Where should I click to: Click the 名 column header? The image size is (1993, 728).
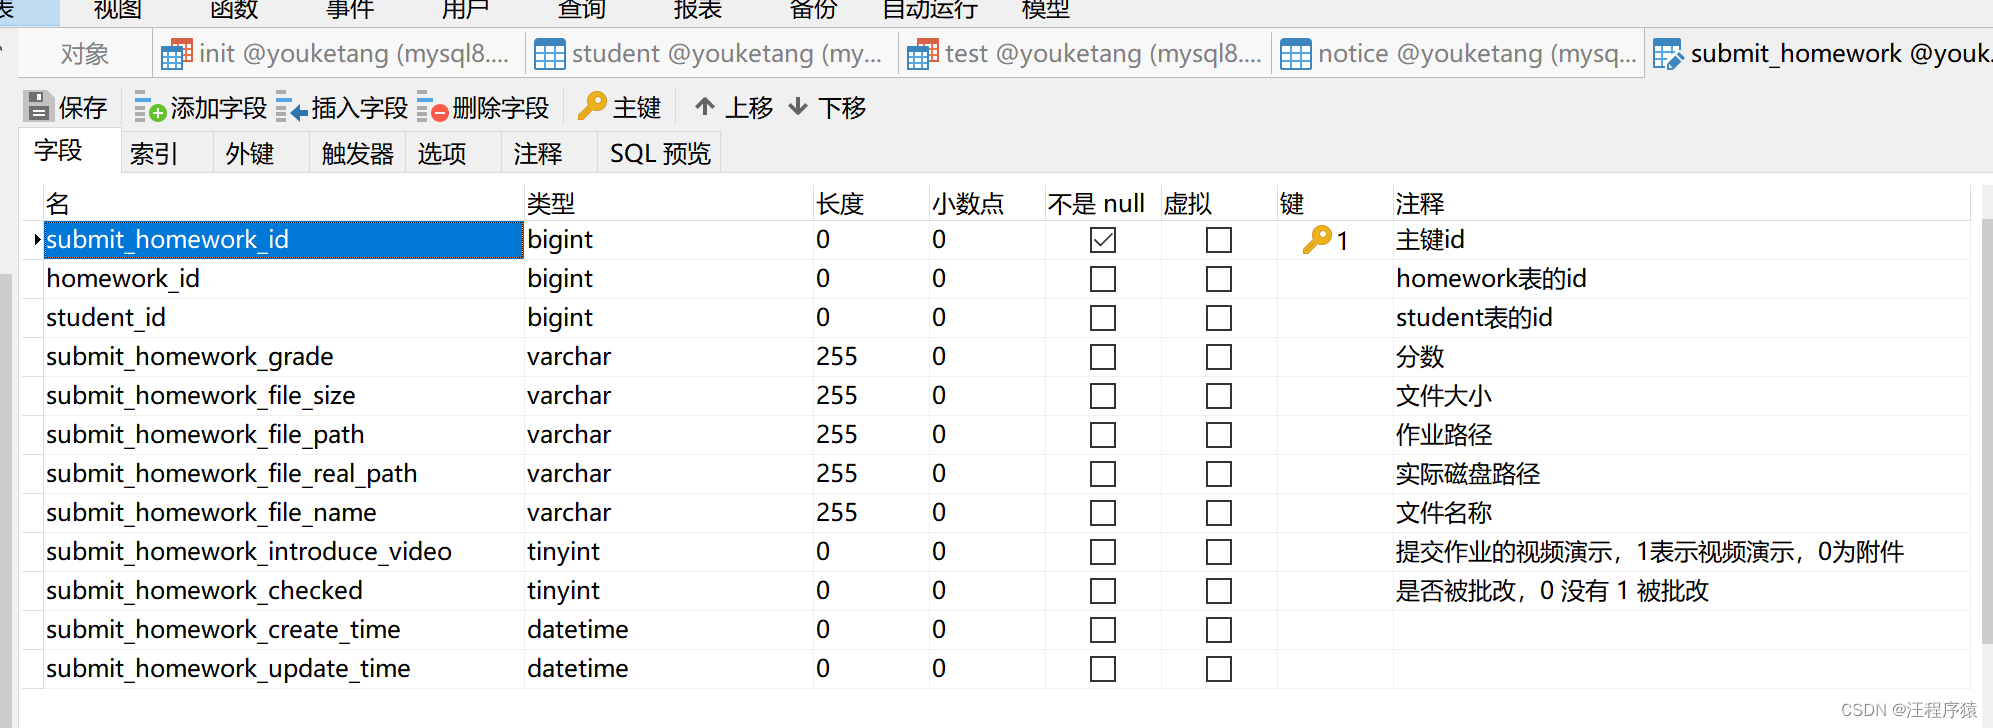pyautogui.click(x=284, y=204)
